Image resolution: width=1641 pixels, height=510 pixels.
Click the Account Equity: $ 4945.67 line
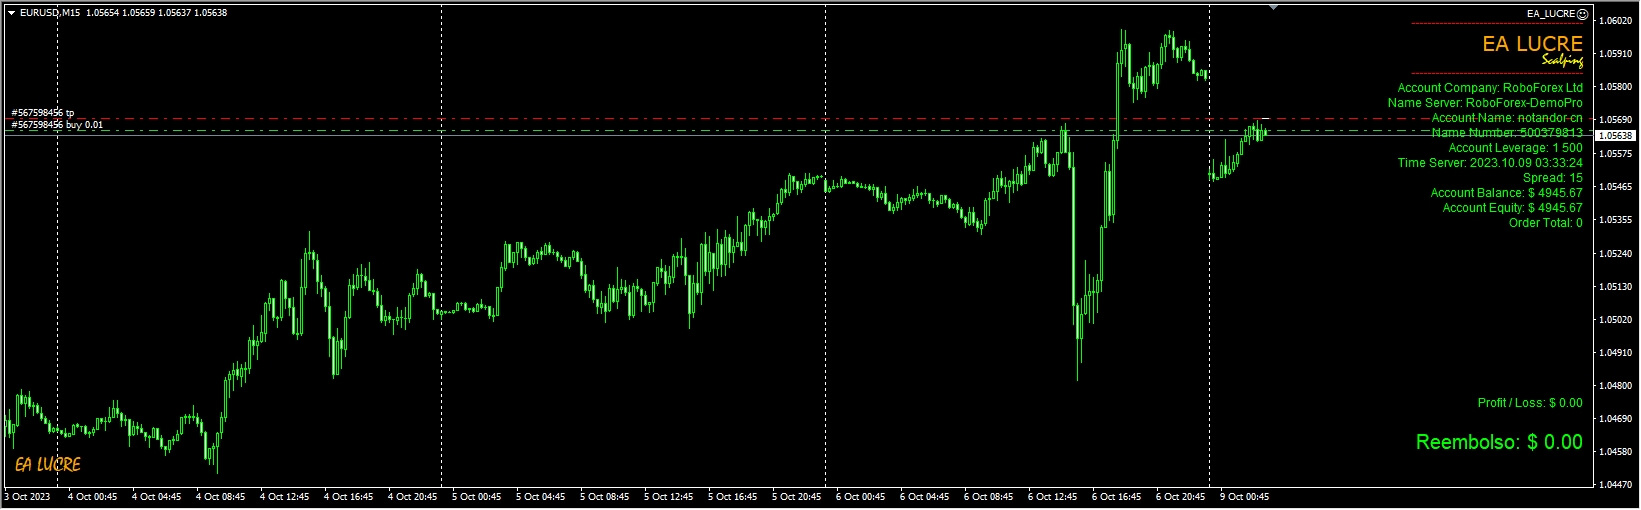[x=1512, y=208]
